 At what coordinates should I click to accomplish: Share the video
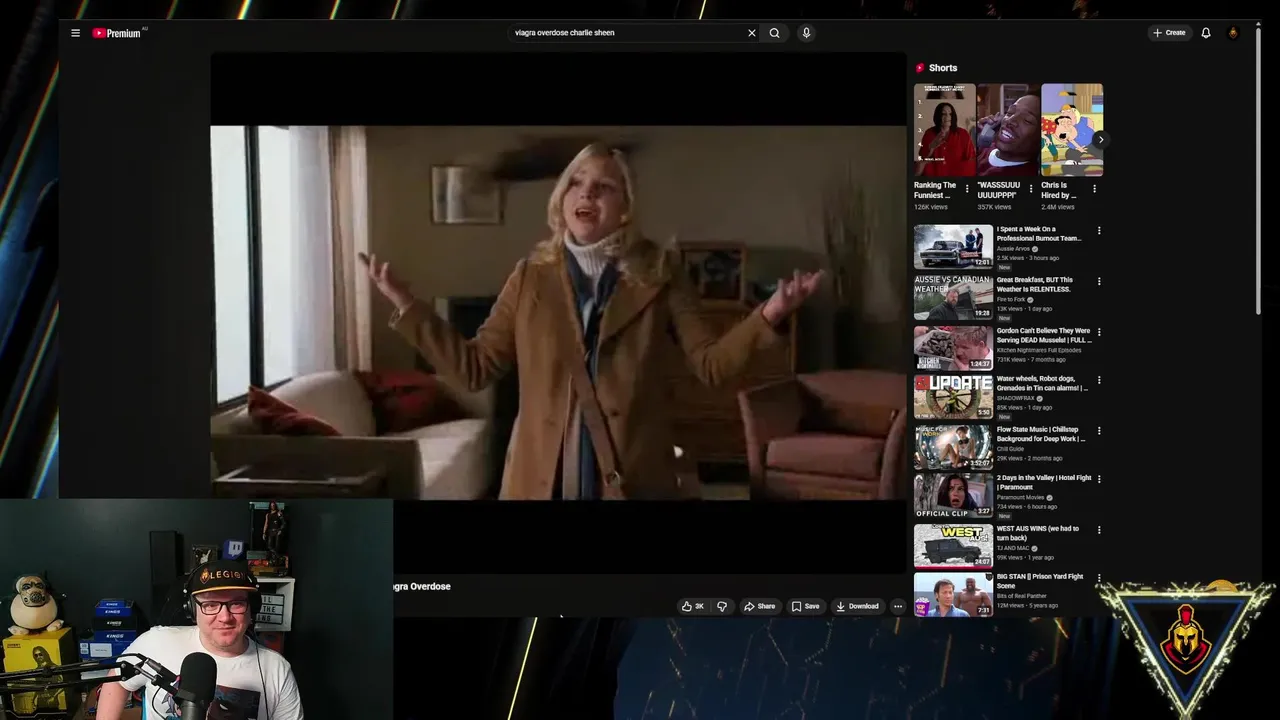(x=759, y=606)
